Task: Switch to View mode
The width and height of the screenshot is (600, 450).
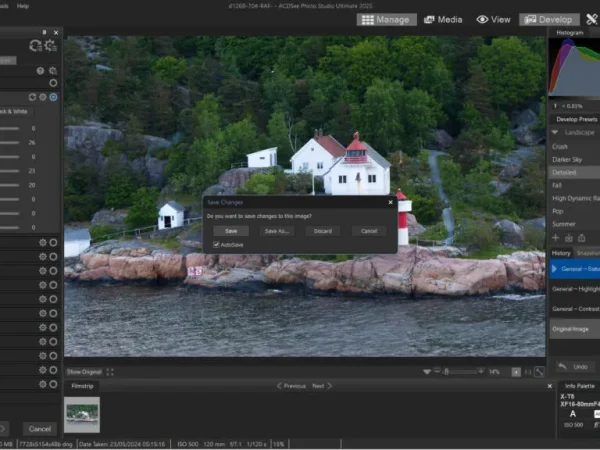Action: click(x=494, y=20)
